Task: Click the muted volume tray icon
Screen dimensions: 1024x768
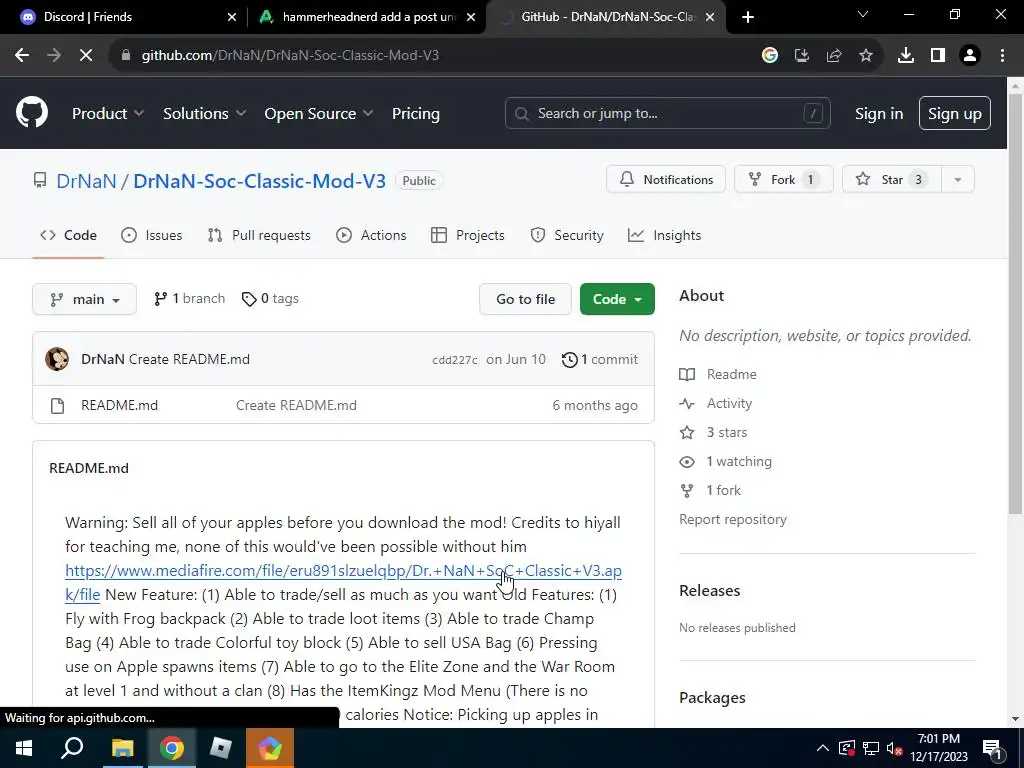Action: coord(894,748)
